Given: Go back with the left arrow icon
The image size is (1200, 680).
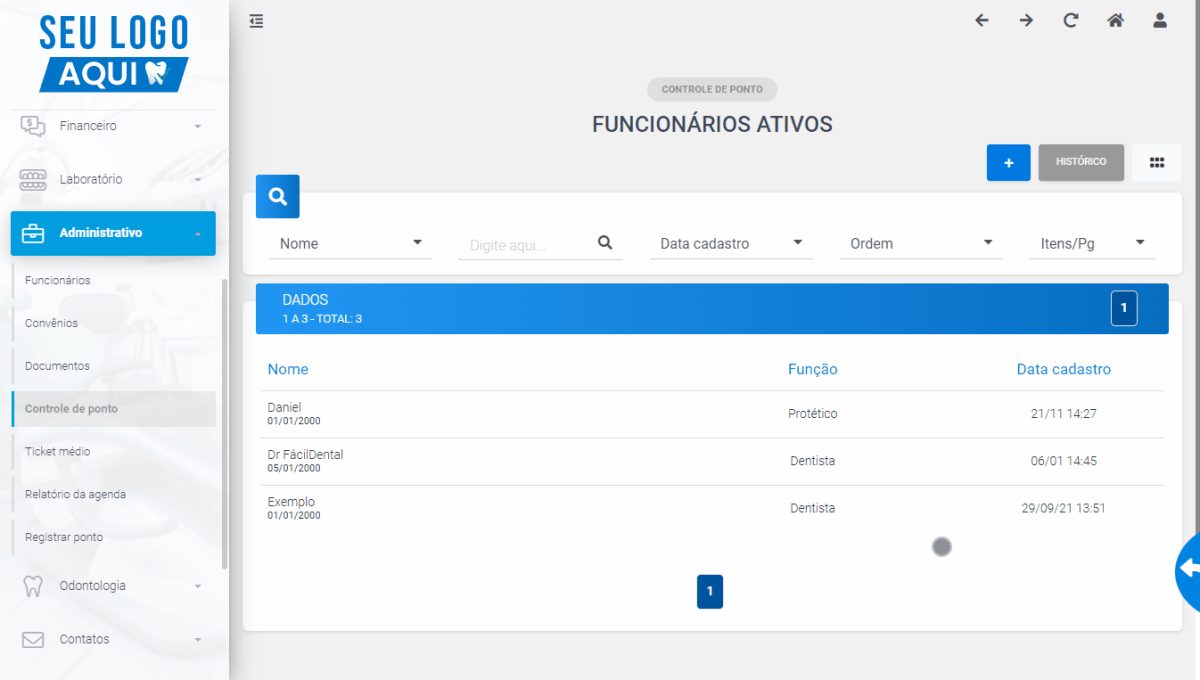Looking at the screenshot, I should [x=982, y=20].
